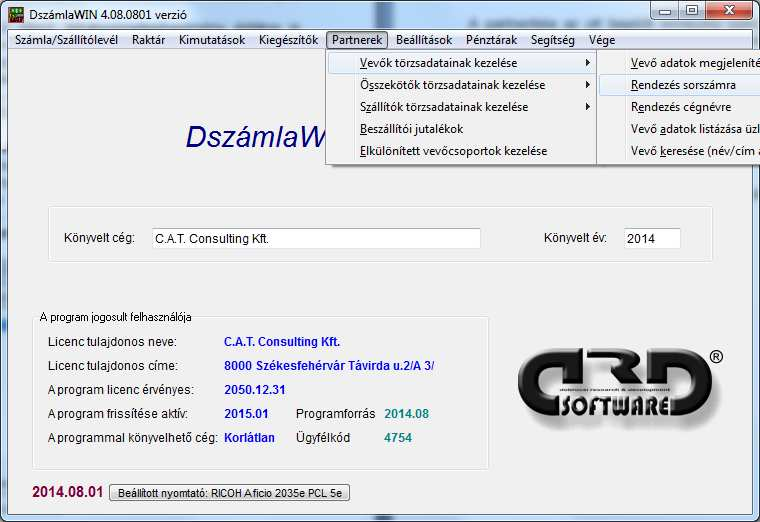760x522 pixels.
Task: Choose Rendezés sorszámra submenu item
Action: point(680,85)
